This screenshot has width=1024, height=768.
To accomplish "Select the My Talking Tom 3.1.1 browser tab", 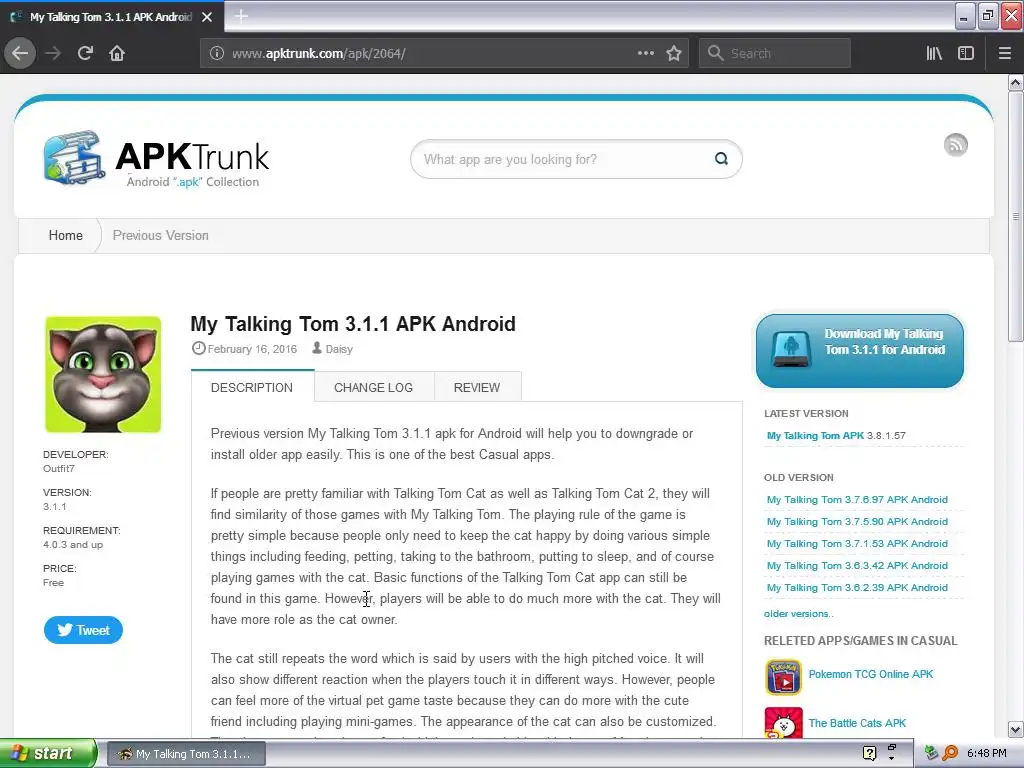I will (x=111, y=17).
